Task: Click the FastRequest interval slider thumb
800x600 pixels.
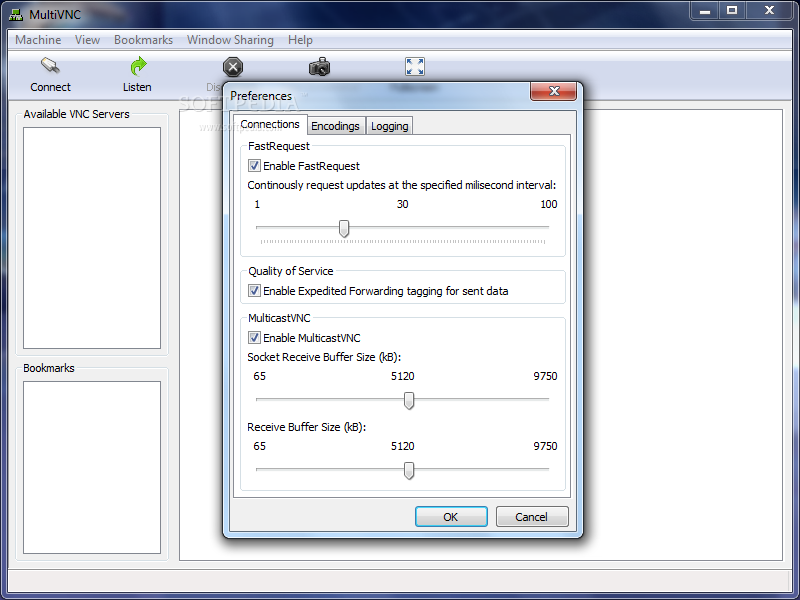Action: [344, 229]
